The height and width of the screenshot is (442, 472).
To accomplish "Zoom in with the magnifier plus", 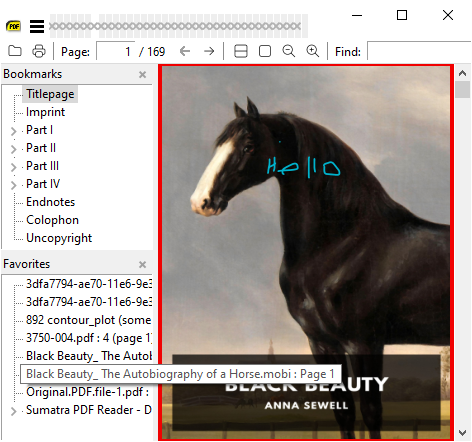I will point(313,51).
